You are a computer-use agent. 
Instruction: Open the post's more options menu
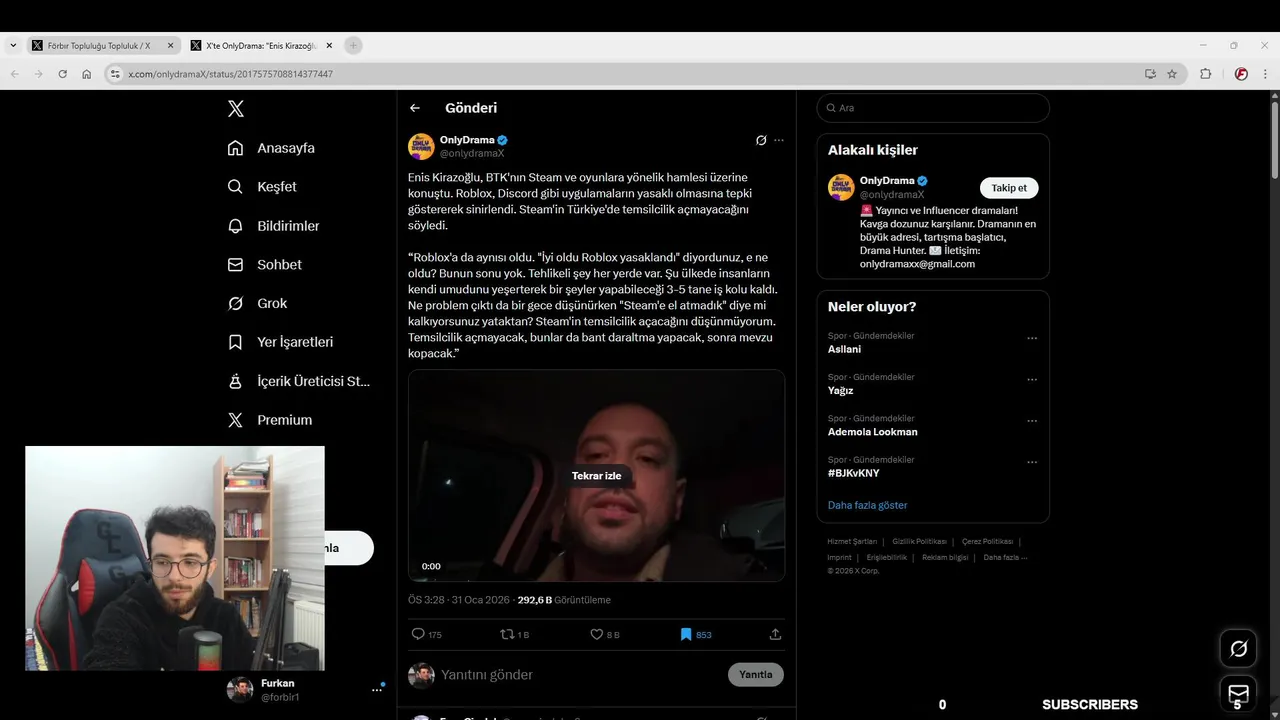(779, 140)
